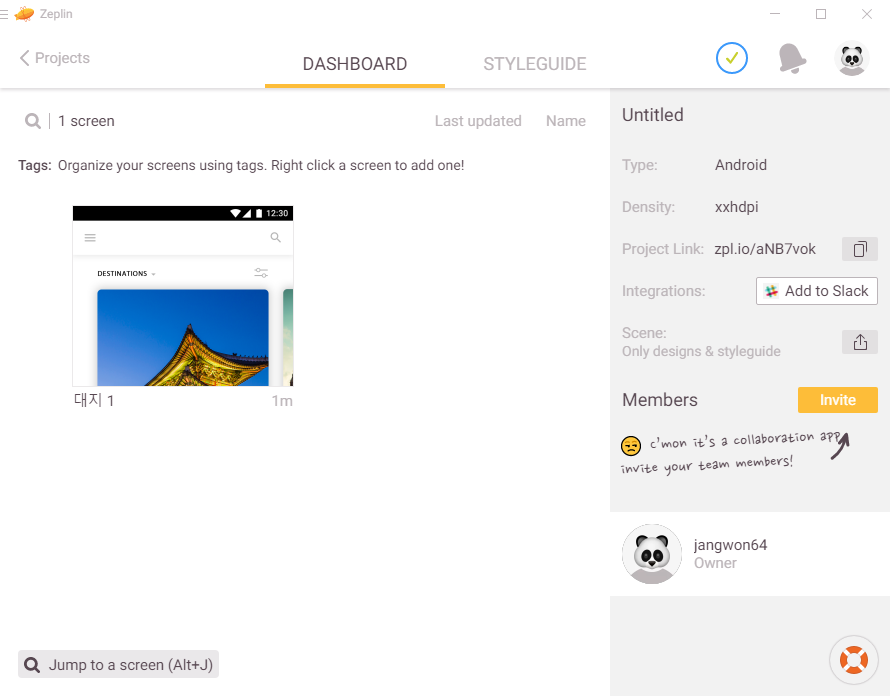The width and height of the screenshot is (890, 696).
Task: Click the Android type value
Action: 741,165
